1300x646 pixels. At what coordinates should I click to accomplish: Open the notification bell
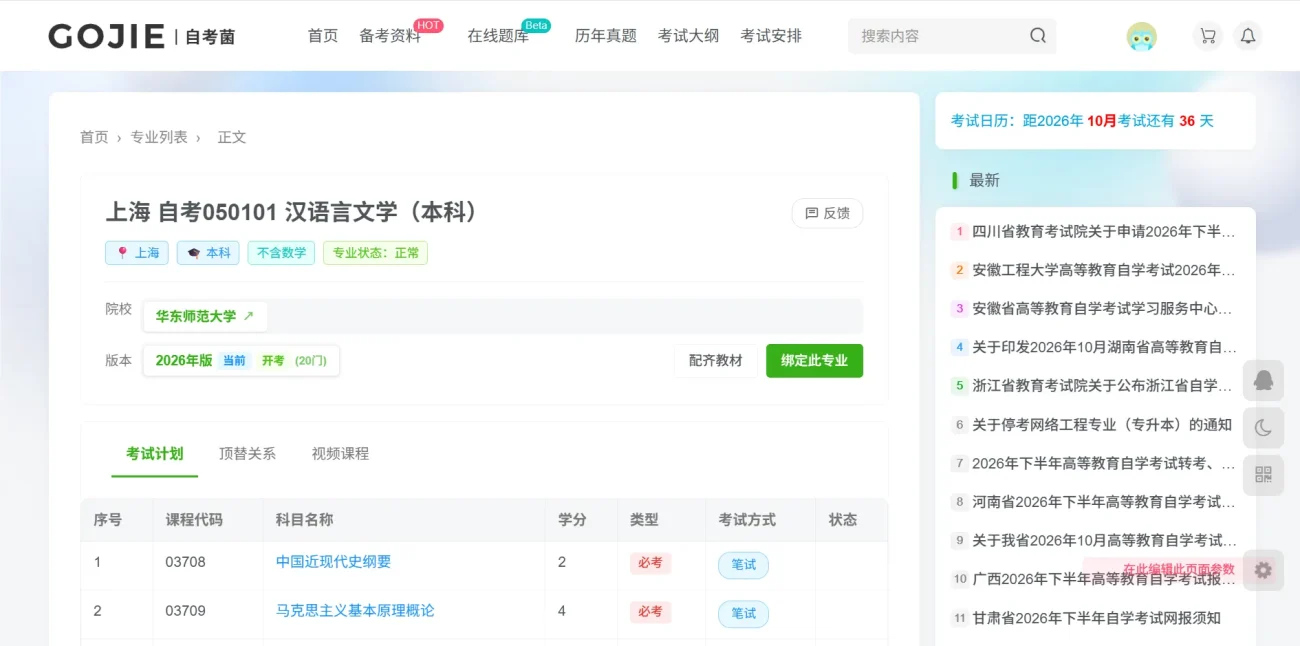[x=1248, y=36]
